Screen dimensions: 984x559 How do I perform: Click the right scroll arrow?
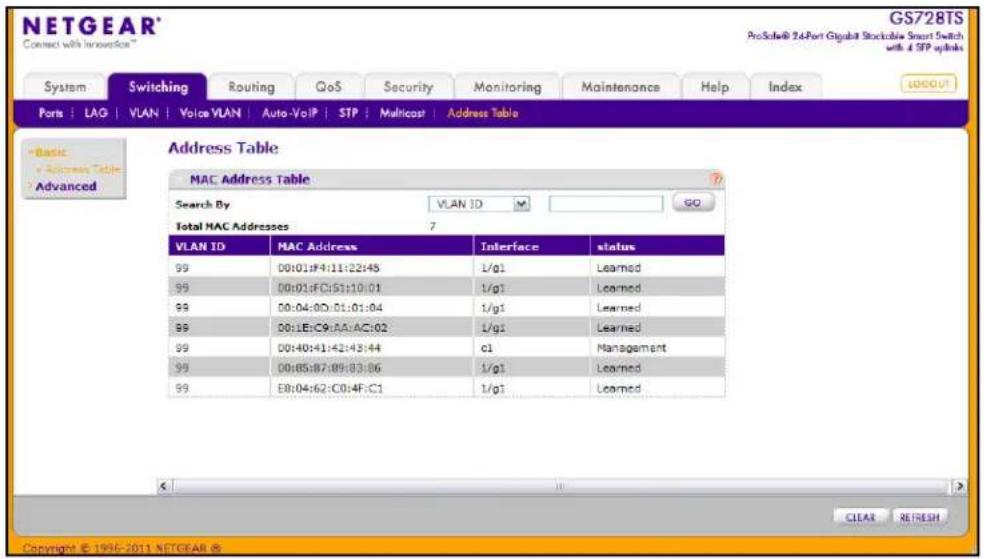960,486
